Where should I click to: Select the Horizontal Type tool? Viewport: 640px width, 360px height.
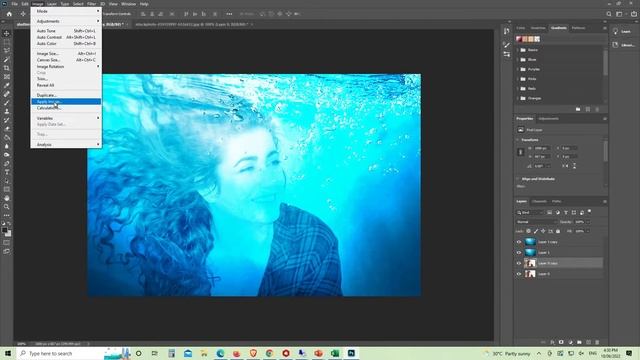(7, 172)
